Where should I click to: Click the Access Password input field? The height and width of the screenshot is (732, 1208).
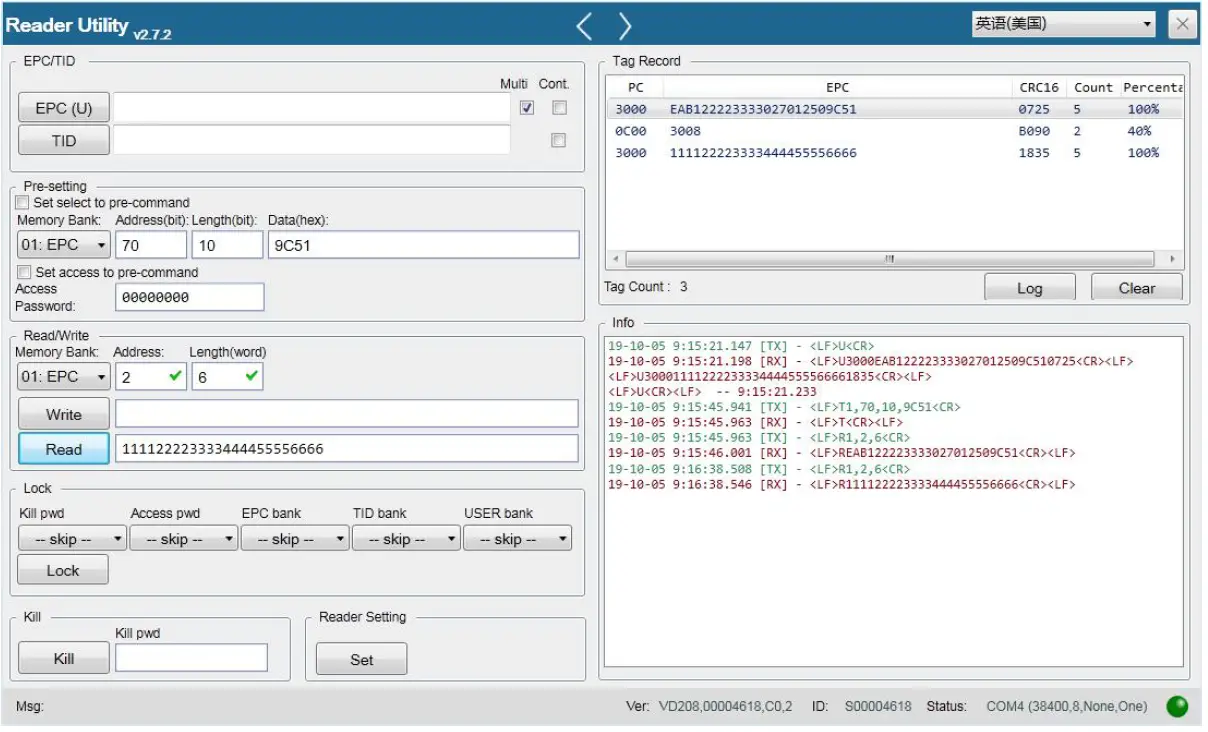(x=190, y=297)
